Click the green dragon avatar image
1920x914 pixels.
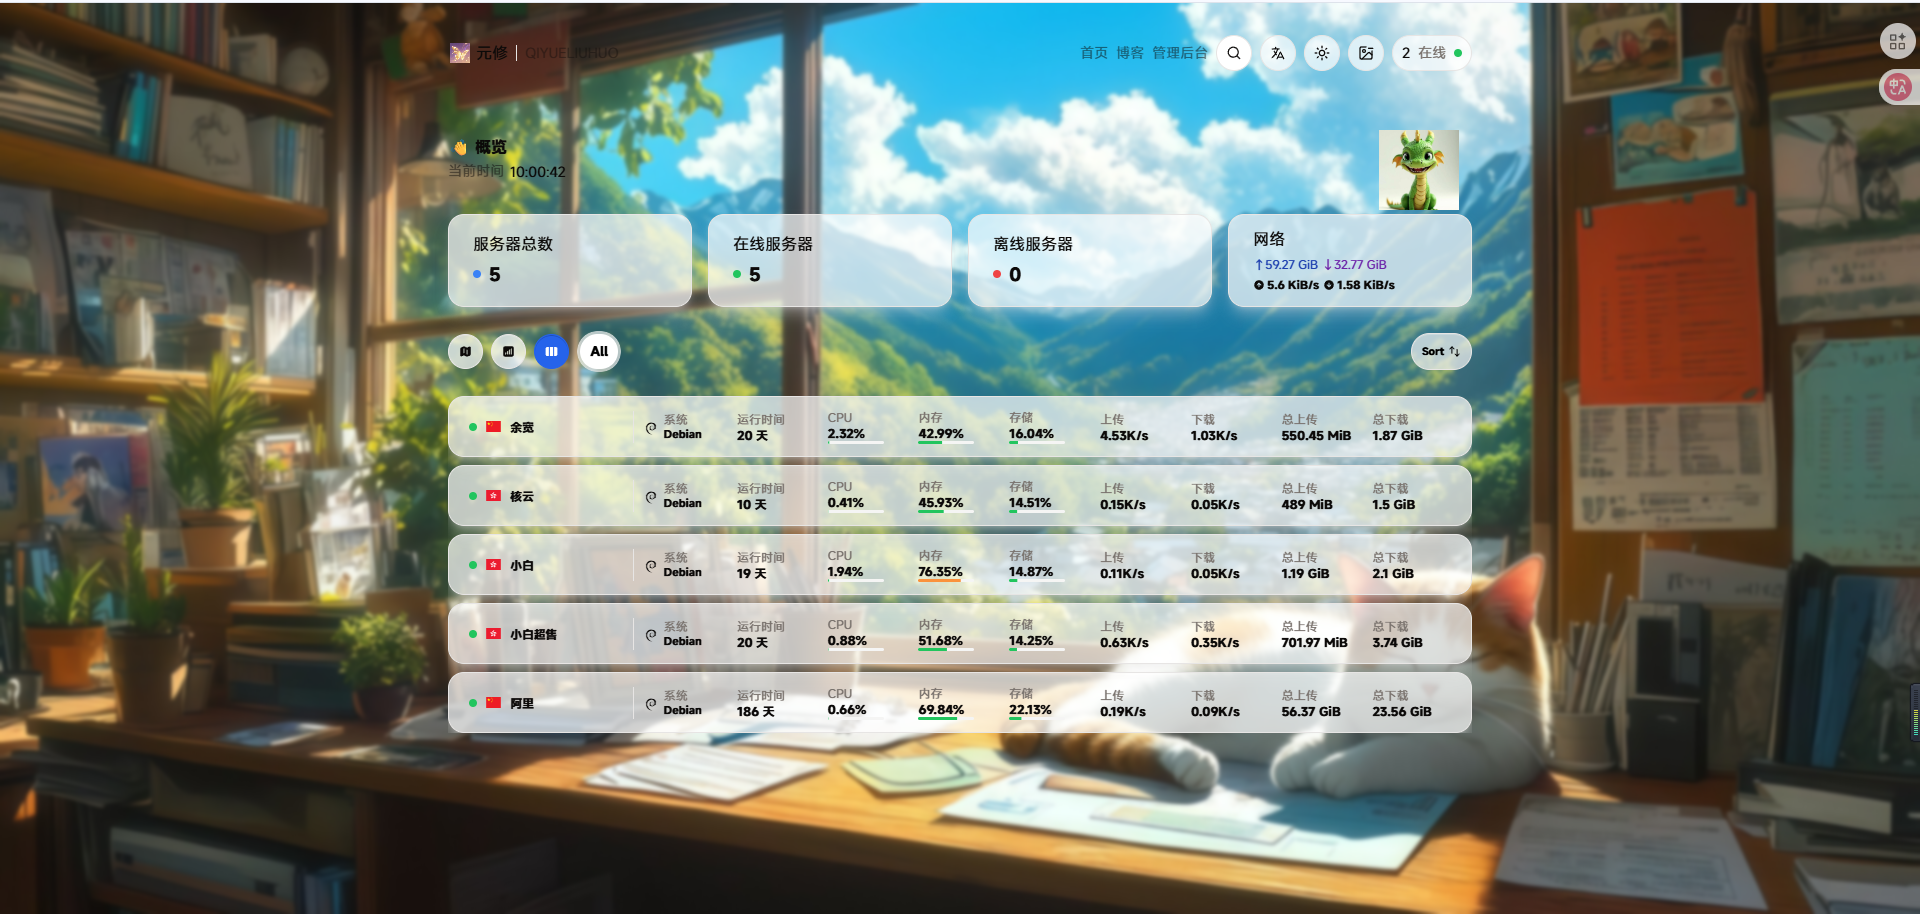1418,170
